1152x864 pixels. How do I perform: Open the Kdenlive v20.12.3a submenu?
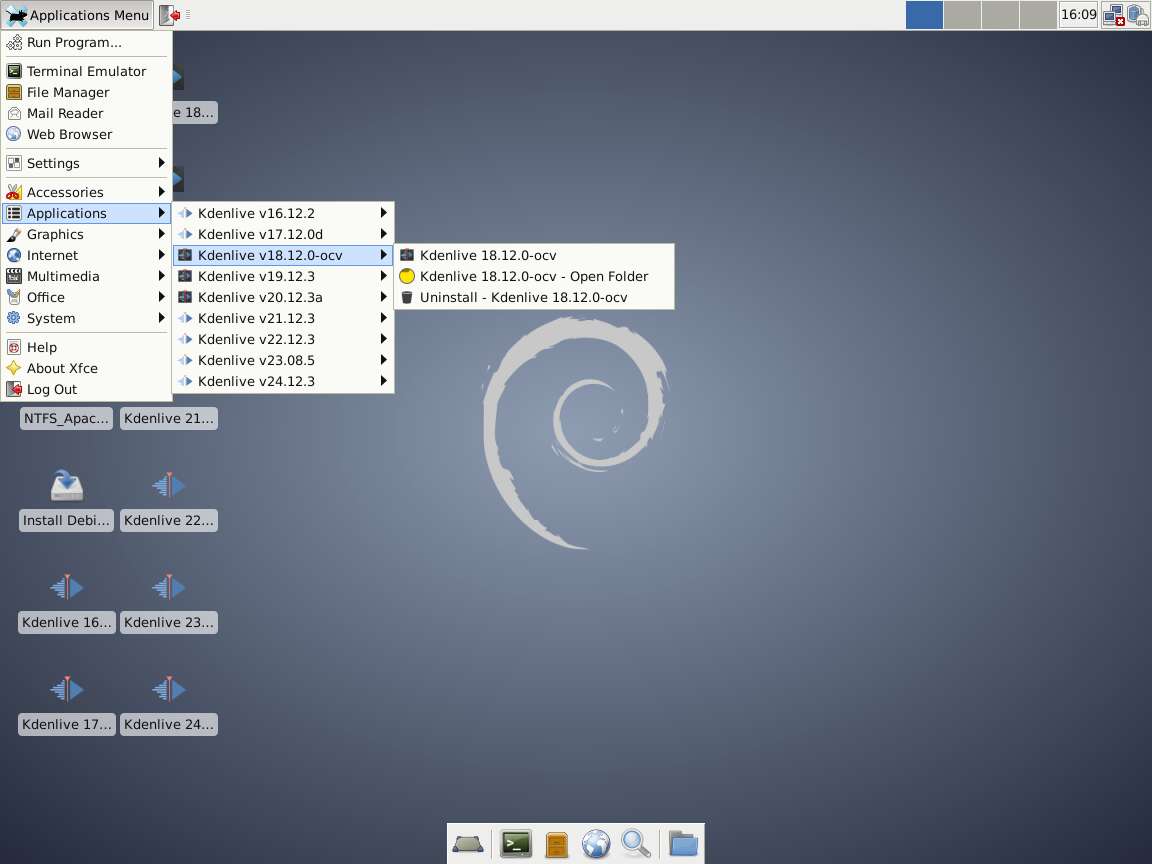click(x=283, y=298)
